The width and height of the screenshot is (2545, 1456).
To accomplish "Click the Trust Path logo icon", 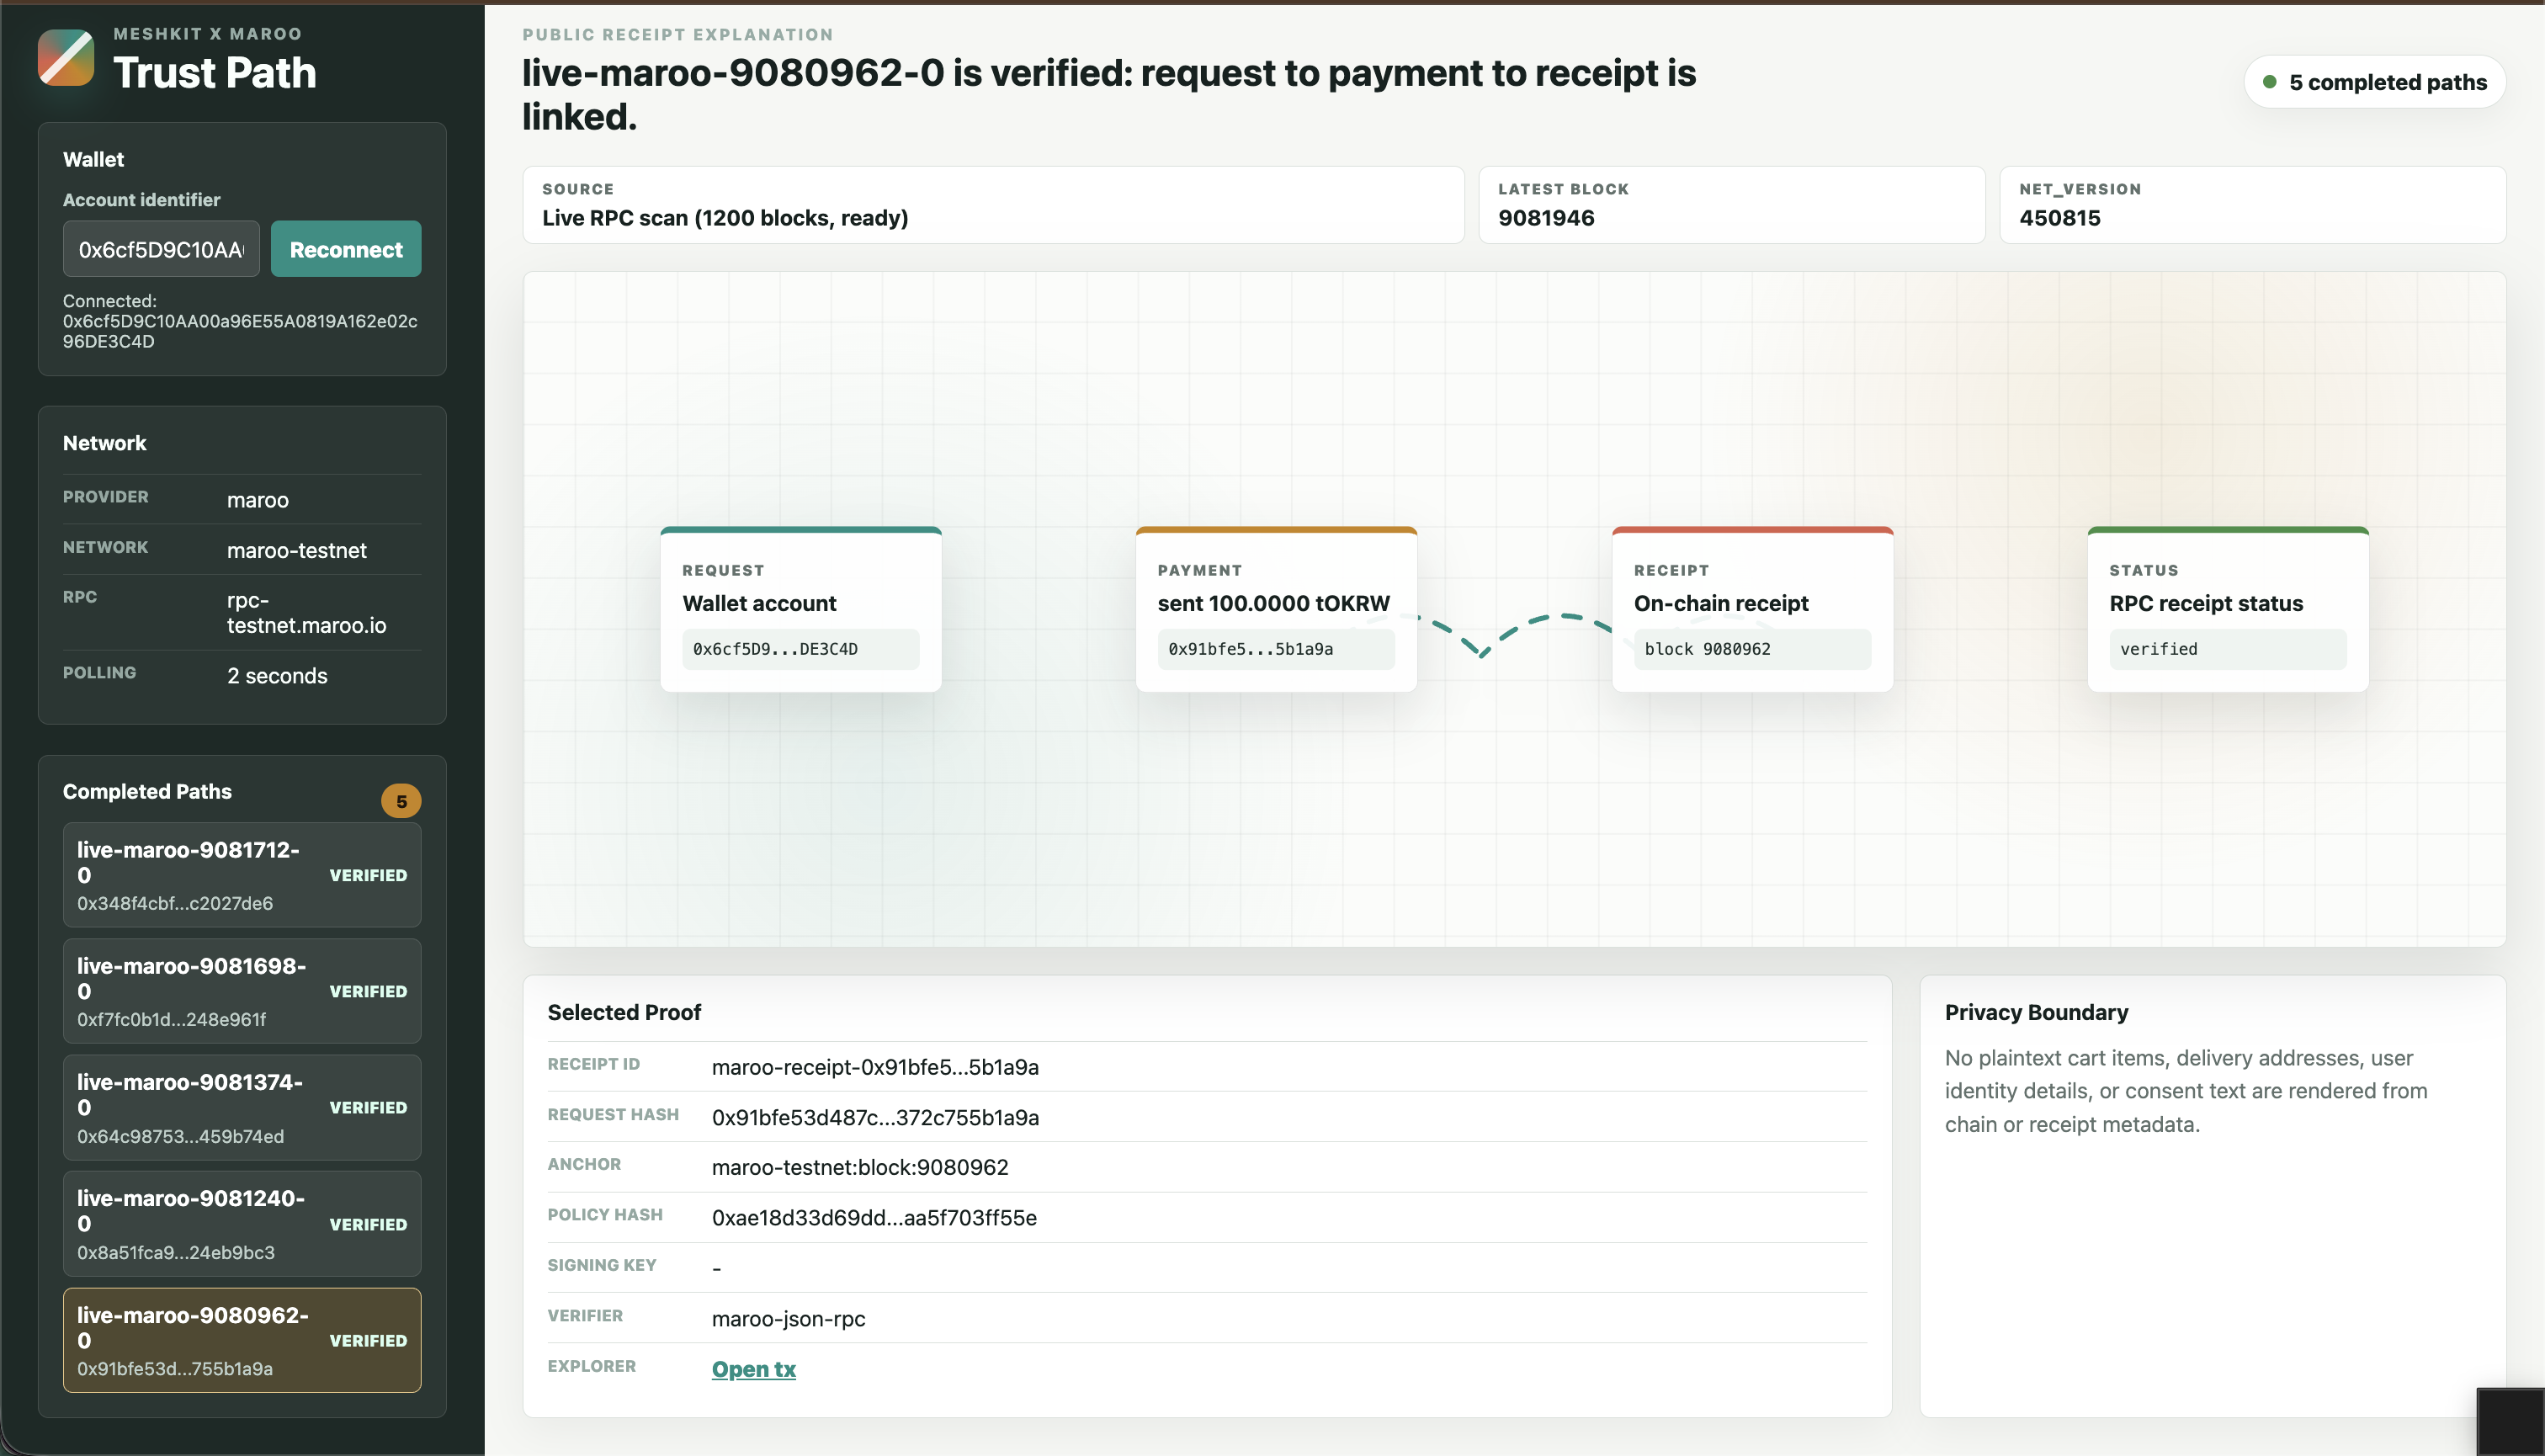I will point(66,57).
